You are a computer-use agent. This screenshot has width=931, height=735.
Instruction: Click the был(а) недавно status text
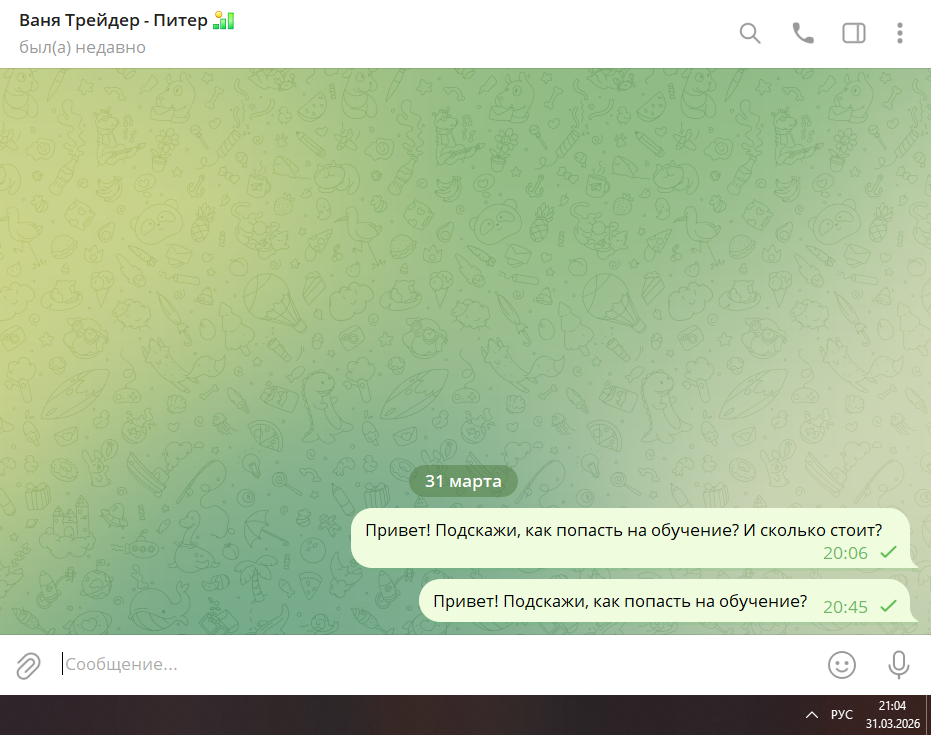(x=82, y=47)
